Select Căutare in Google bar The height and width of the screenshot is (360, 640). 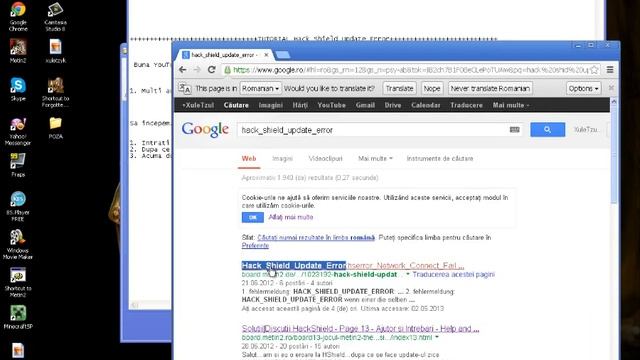click(x=236, y=105)
